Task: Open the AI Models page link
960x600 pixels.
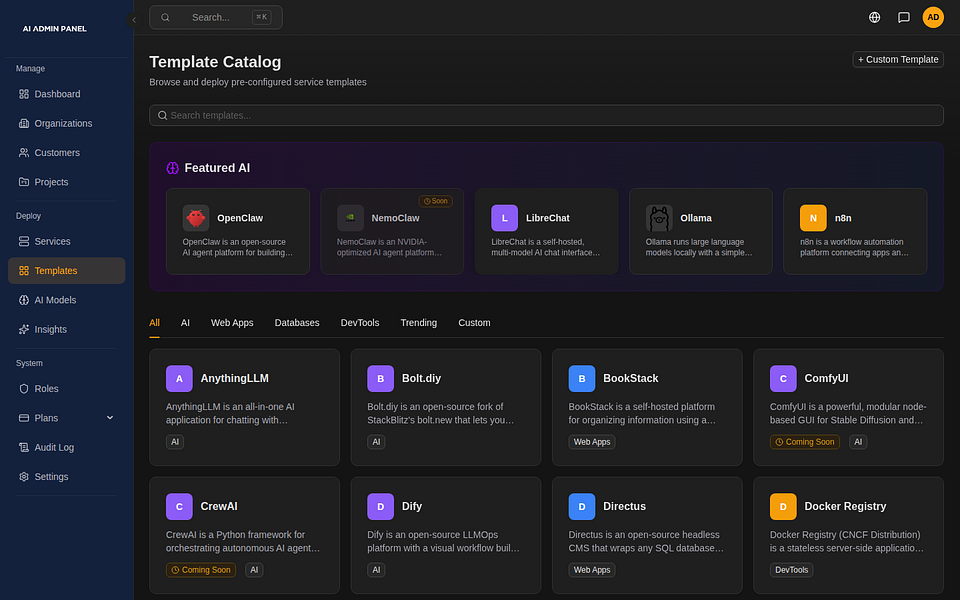Action: coord(66,301)
